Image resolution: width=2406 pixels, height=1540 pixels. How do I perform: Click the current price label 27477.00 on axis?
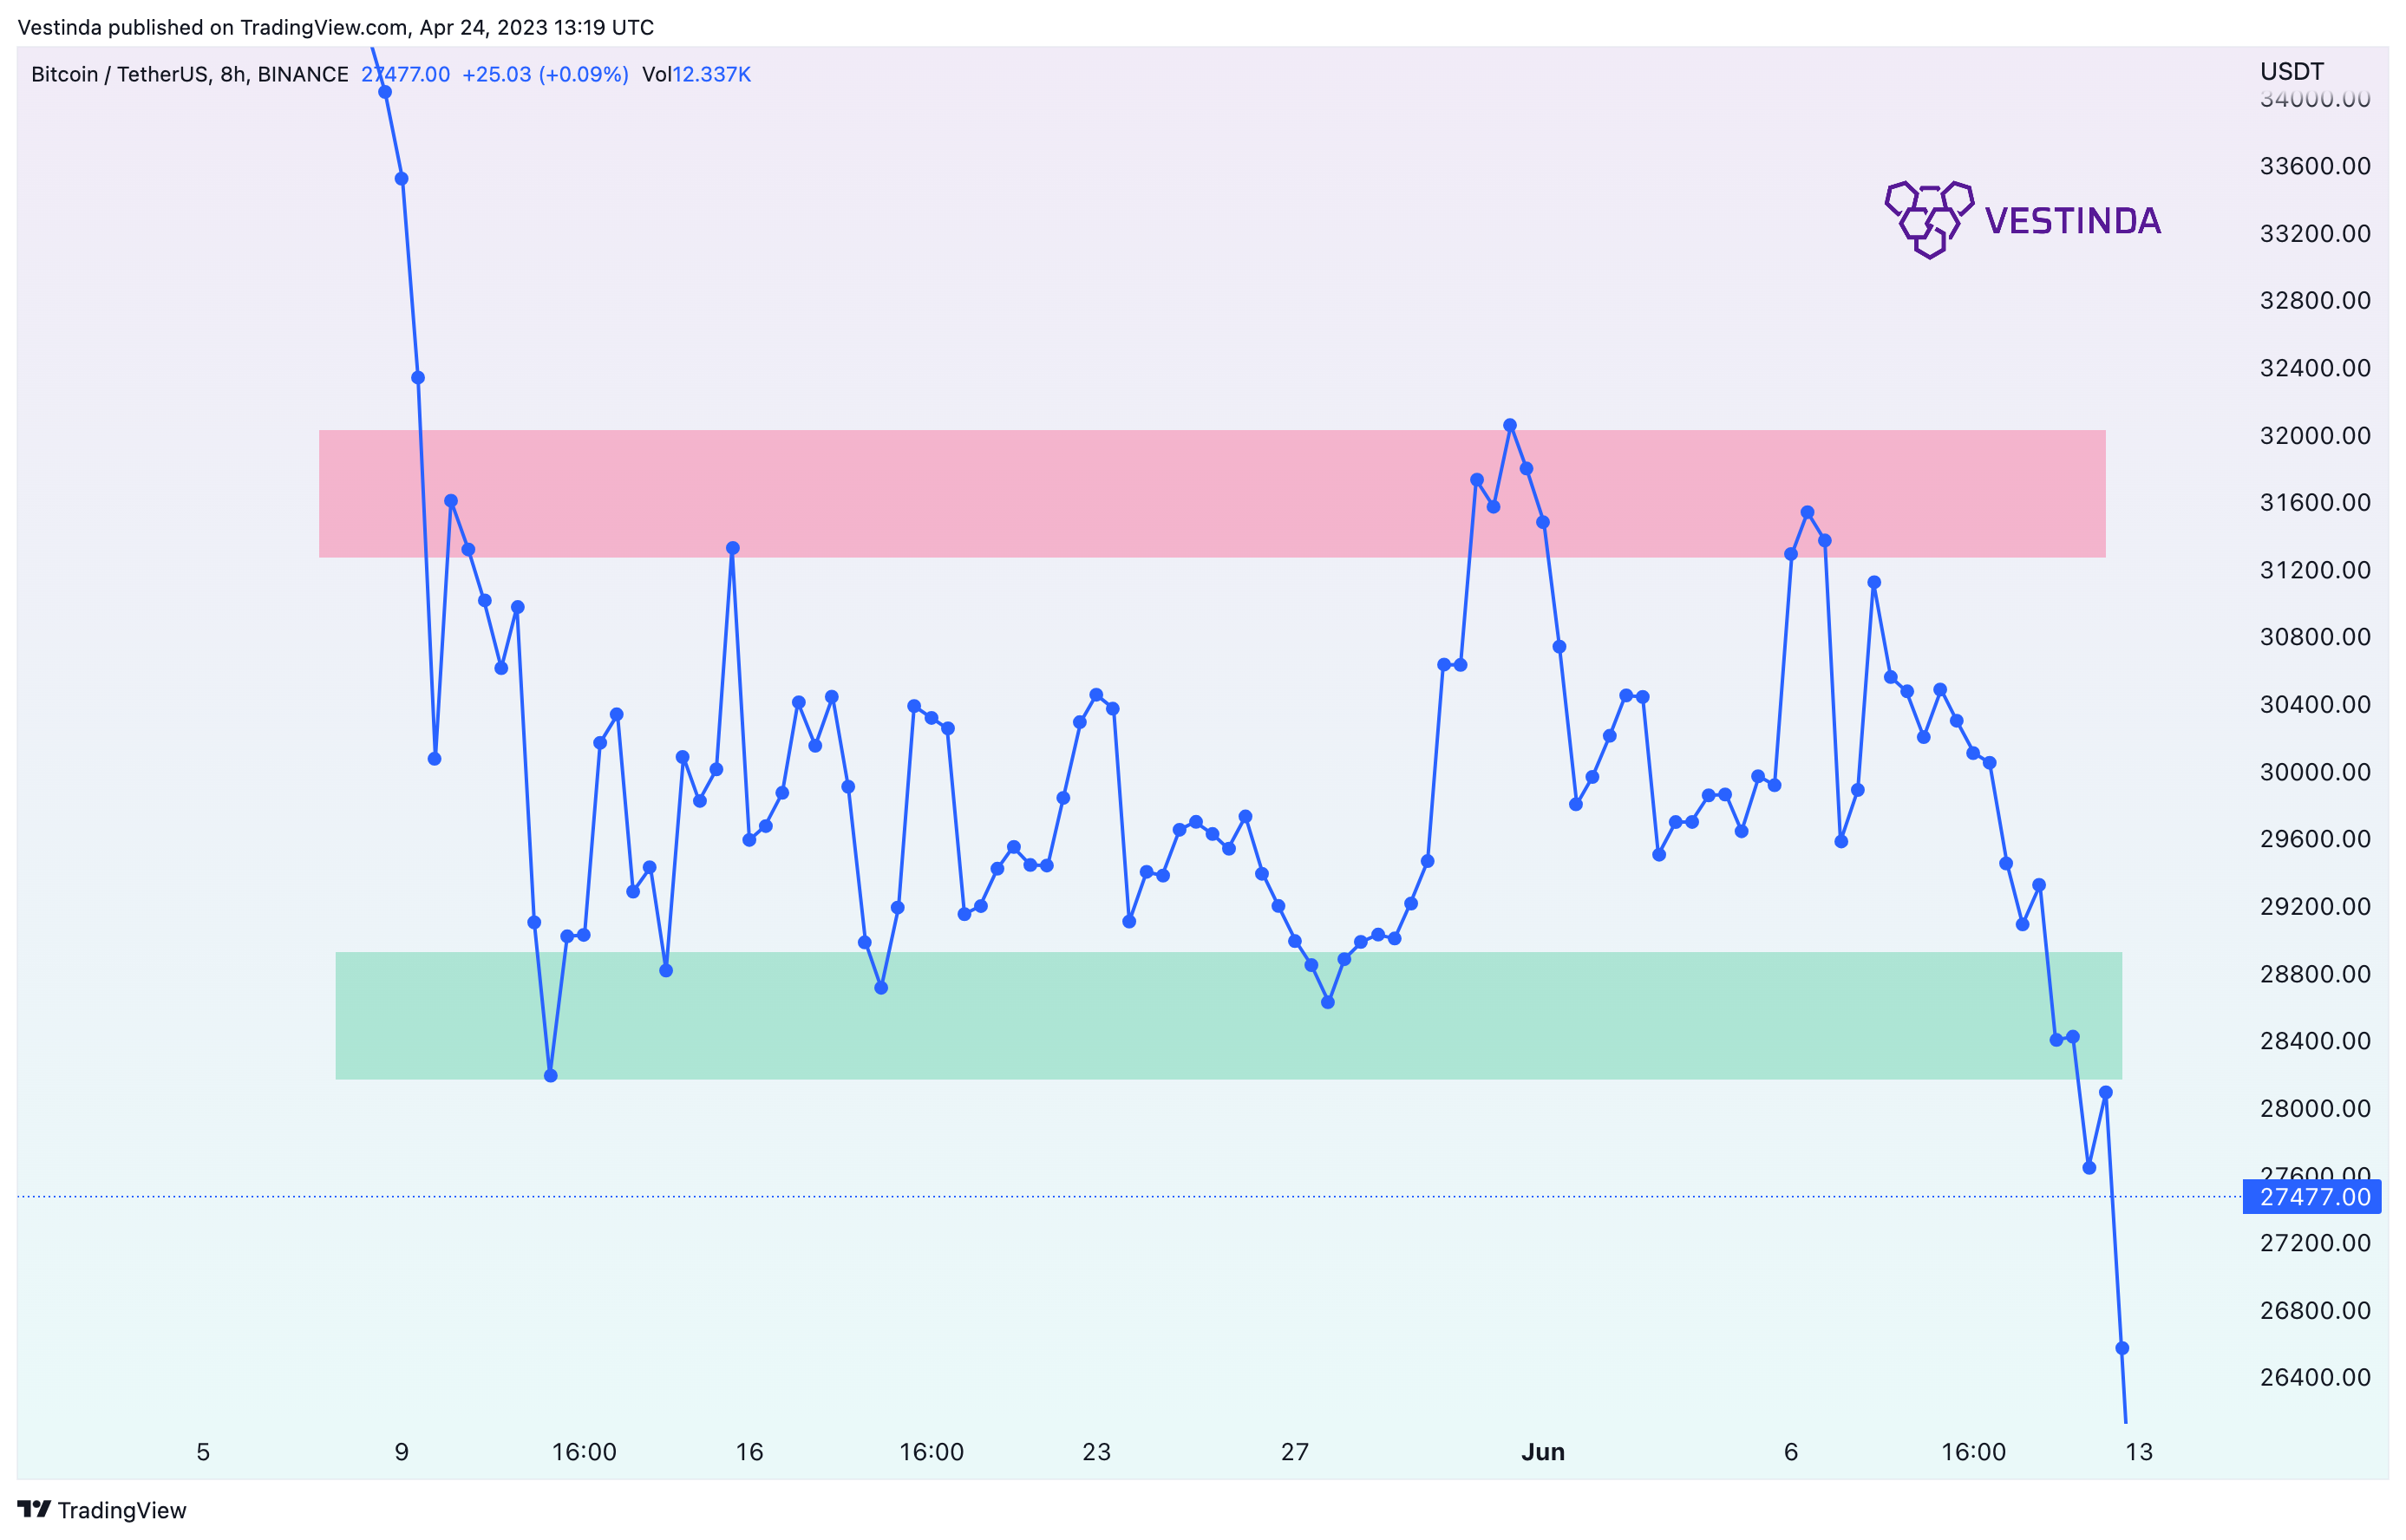coord(2313,1196)
